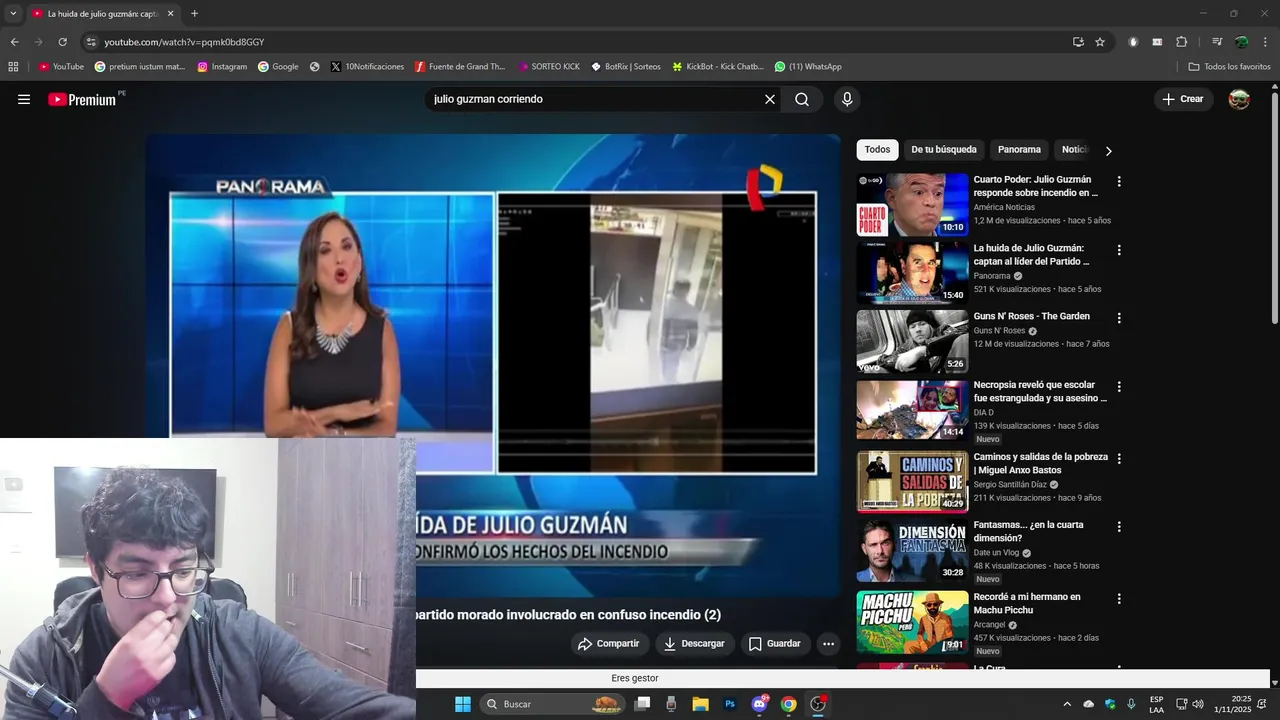The height and width of the screenshot is (720, 1280).
Task: Open Cuarto Poder: Julio Guzmán video thumbnail
Action: point(912,205)
